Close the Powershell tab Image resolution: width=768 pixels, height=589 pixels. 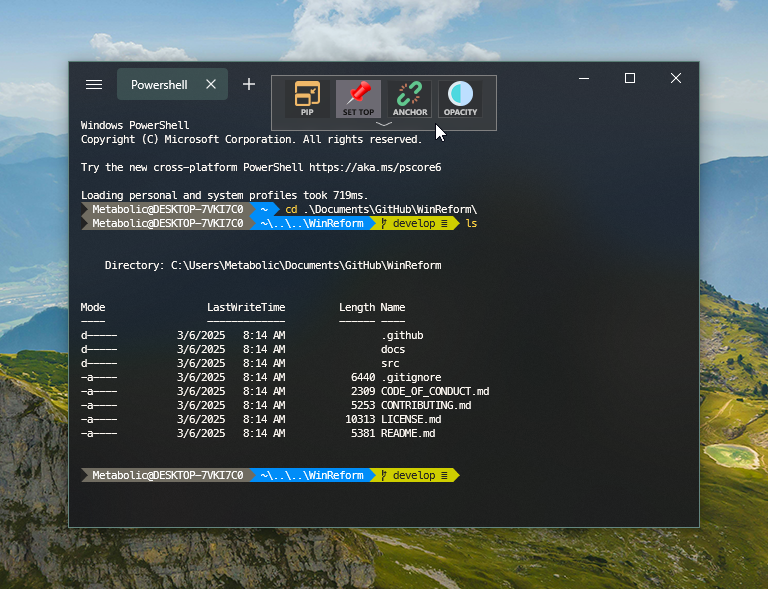point(211,85)
